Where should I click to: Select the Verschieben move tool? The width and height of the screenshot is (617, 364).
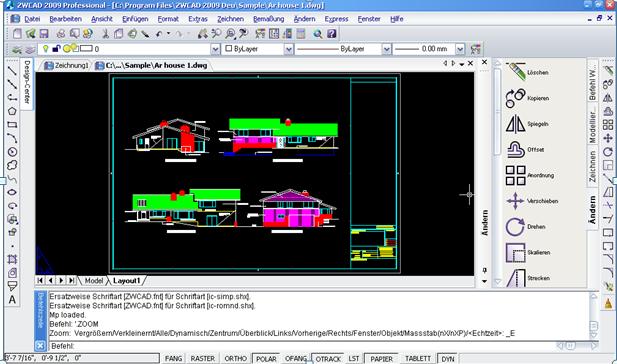click(532, 201)
